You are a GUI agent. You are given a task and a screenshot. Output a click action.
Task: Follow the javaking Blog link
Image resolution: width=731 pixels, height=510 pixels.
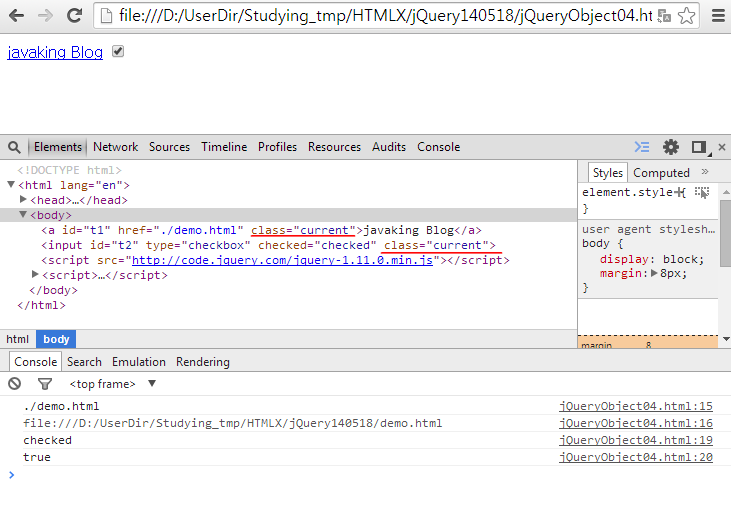[x=55, y=52]
